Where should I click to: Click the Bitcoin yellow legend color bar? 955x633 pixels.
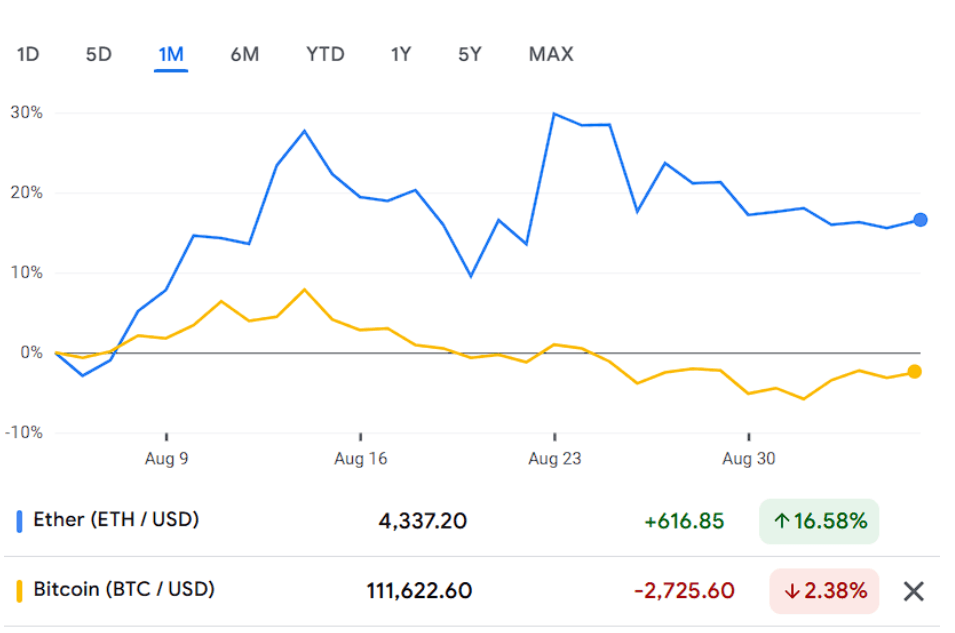pos(20,590)
